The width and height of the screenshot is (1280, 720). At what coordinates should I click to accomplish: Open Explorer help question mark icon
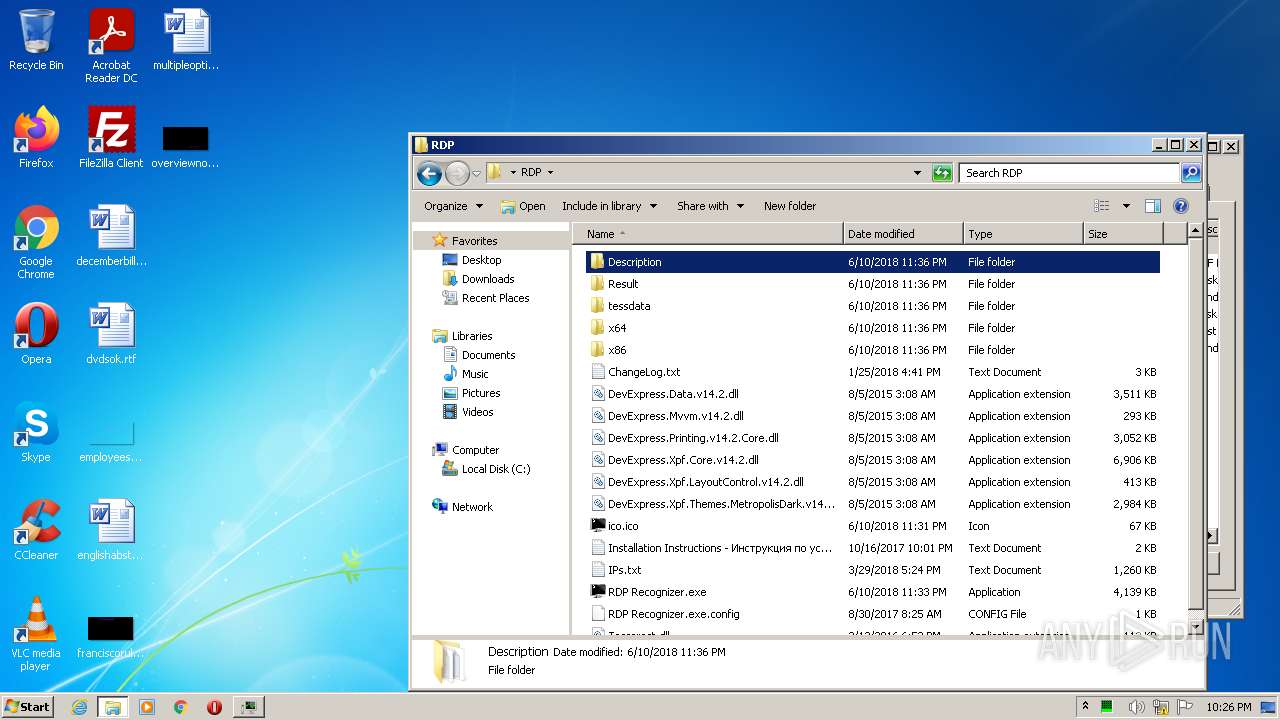[1180, 206]
